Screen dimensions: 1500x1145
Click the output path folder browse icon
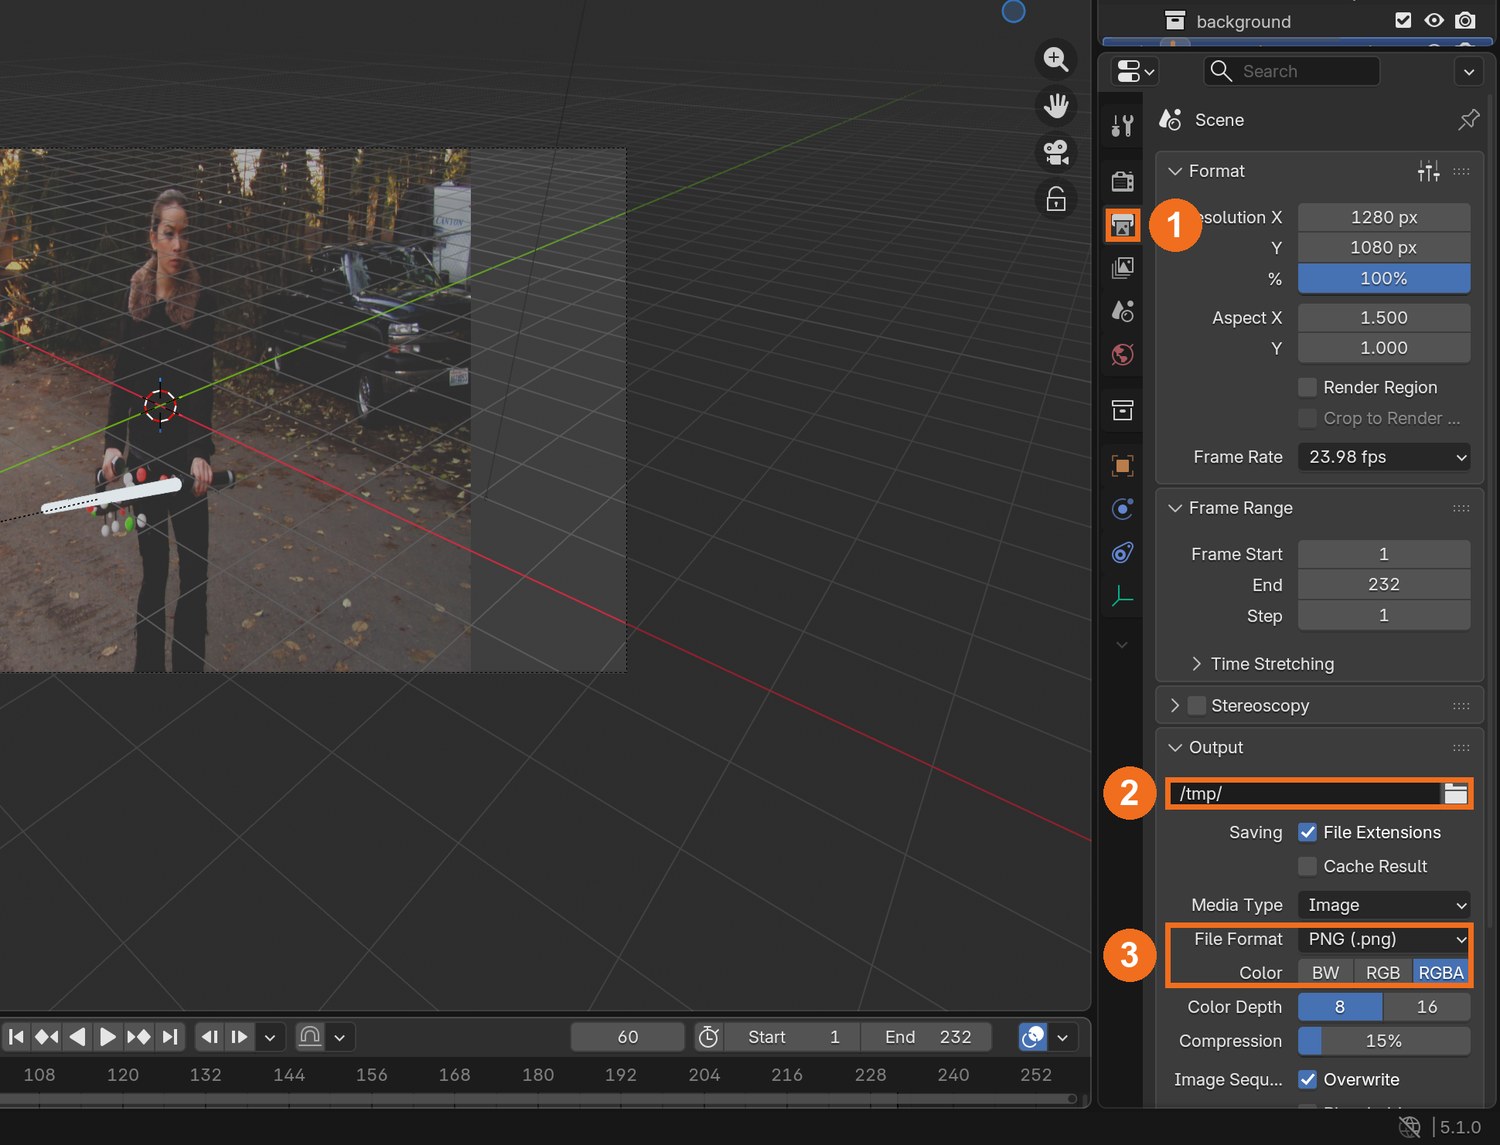pyautogui.click(x=1455, y=794)
